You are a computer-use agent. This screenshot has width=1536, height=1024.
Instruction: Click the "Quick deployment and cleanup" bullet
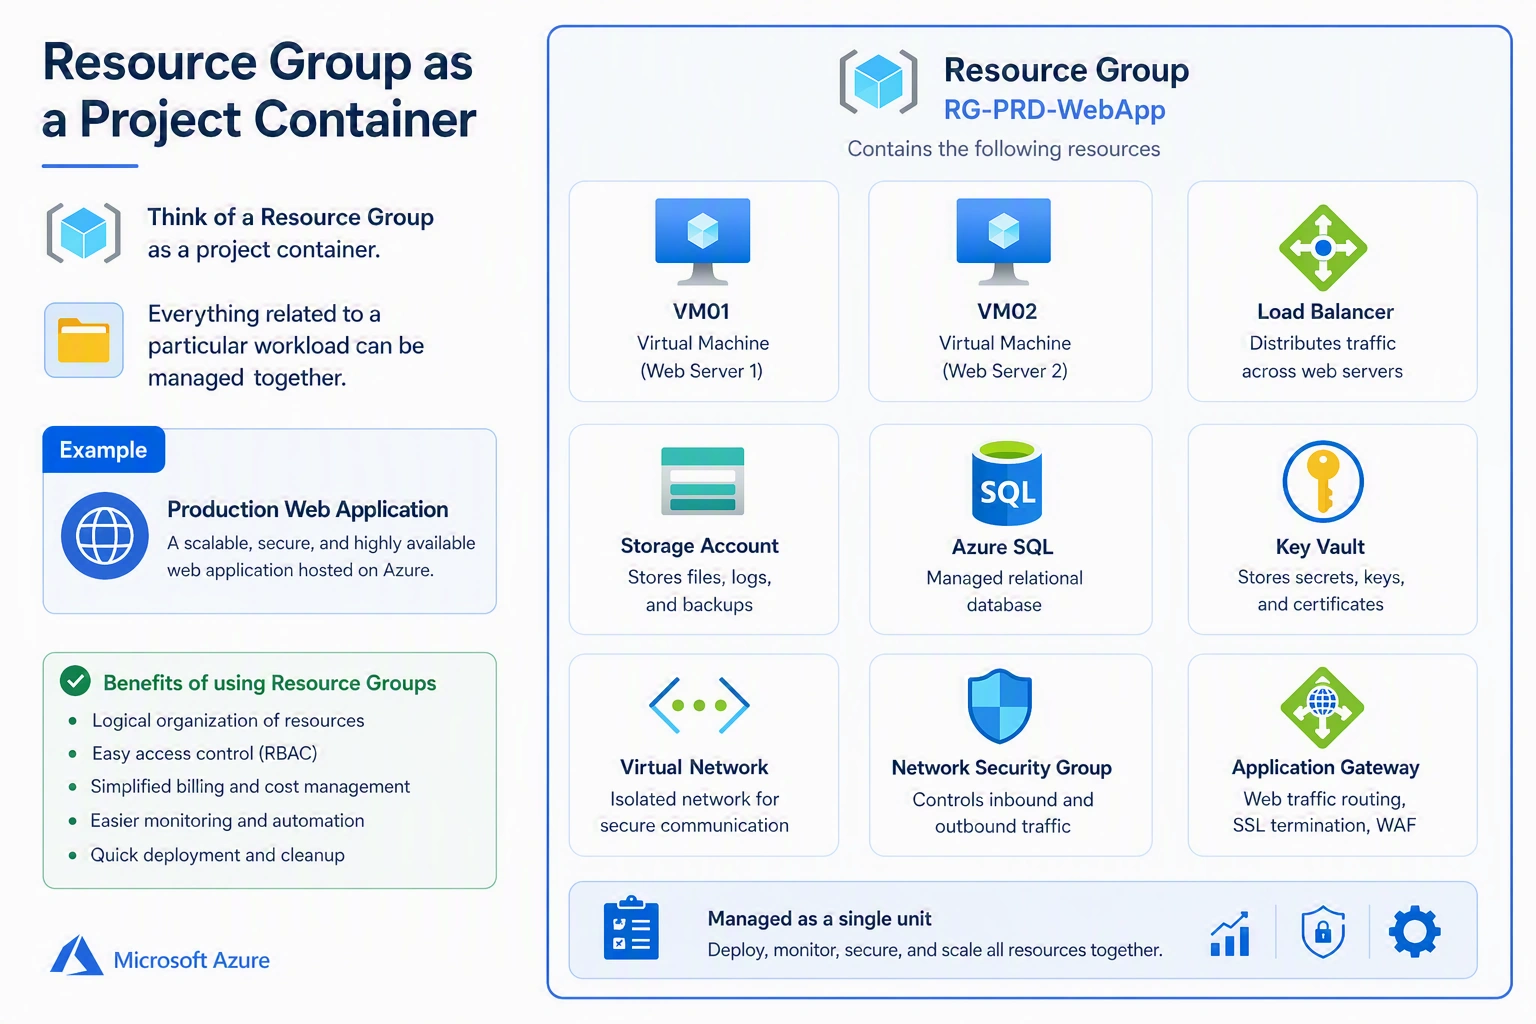click(217, 855)
